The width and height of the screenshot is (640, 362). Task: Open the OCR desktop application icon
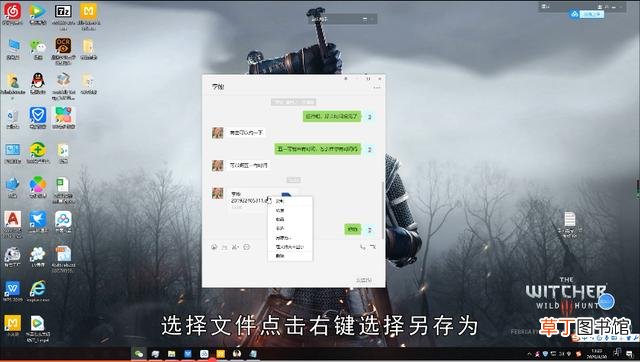tap(63, 51)
